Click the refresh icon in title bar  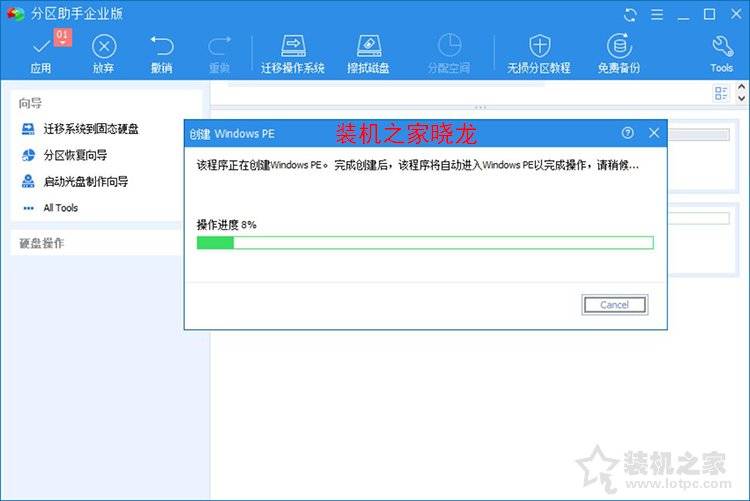[630, 14]
